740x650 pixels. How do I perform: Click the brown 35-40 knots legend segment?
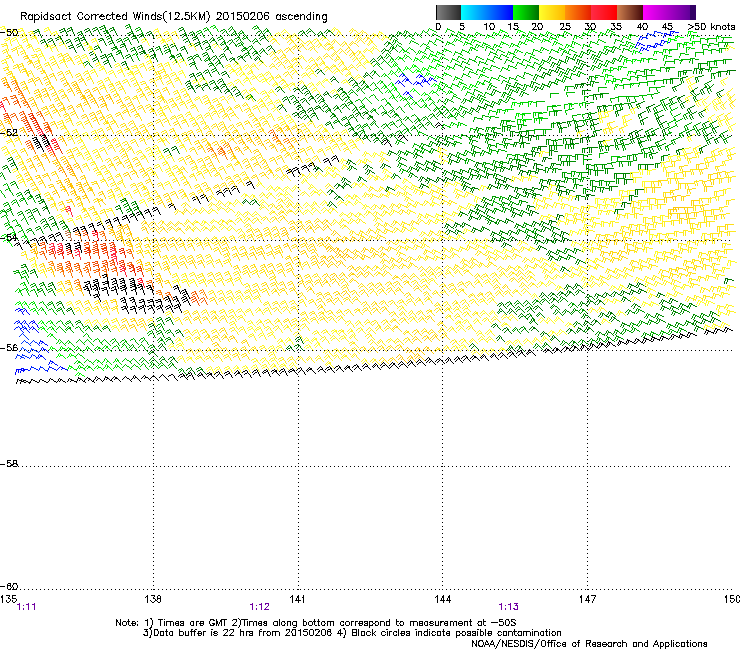coord(630,12)
